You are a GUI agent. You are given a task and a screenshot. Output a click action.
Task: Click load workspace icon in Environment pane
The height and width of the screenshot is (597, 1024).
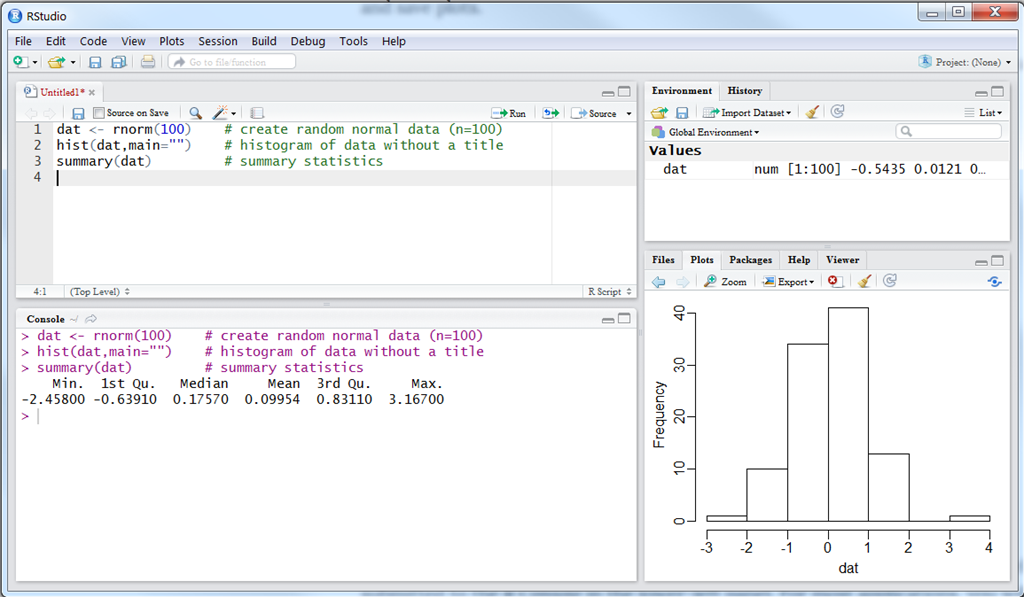[x=660, y=112]
